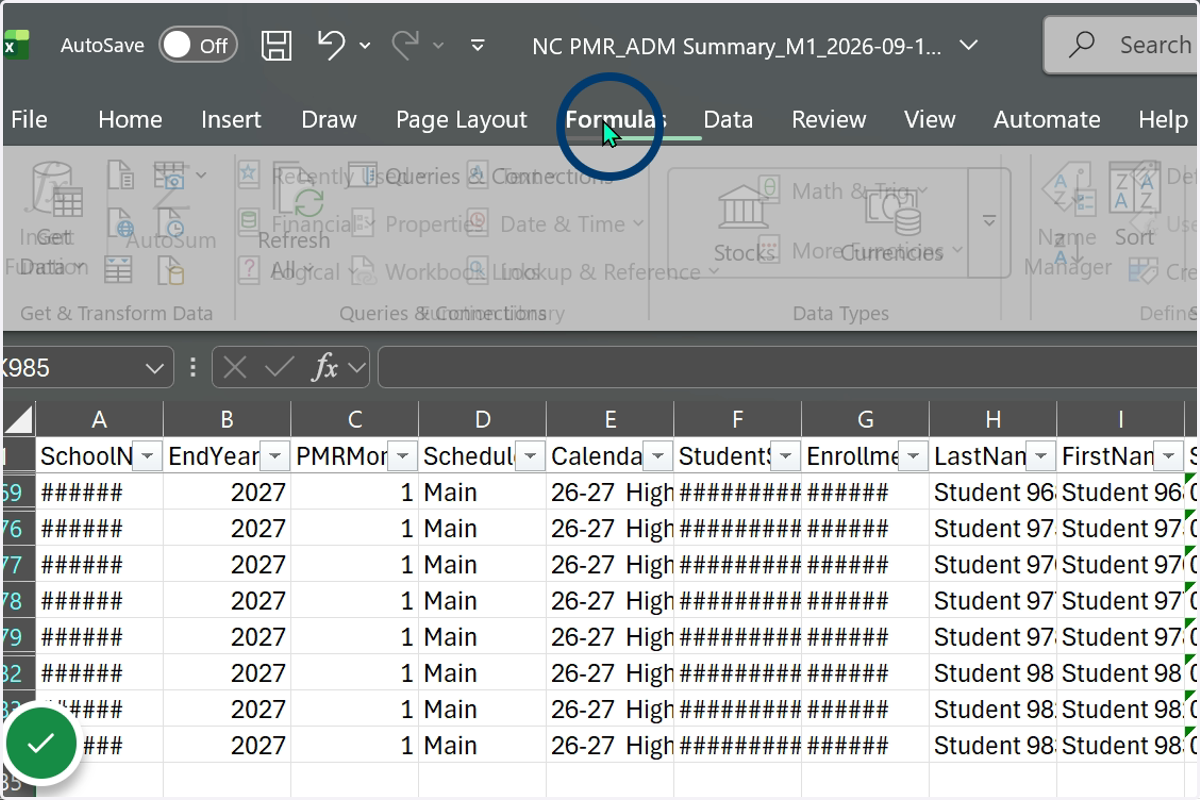Select column B header
Screen dimensions: 1200x800
pos(227,419)
